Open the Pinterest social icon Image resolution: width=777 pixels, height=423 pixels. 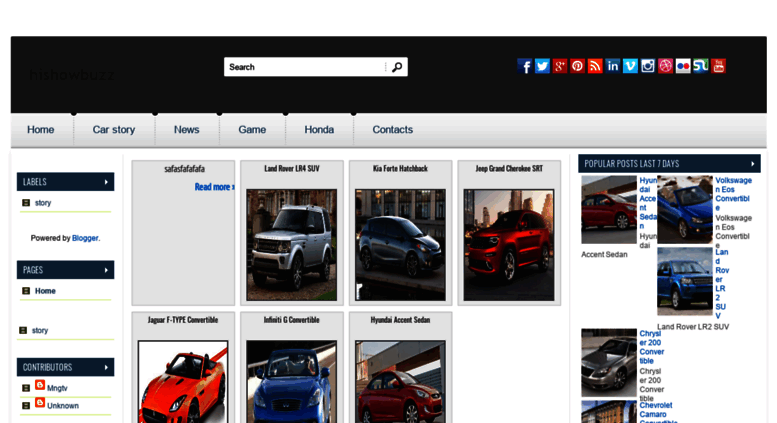point(577,66)
